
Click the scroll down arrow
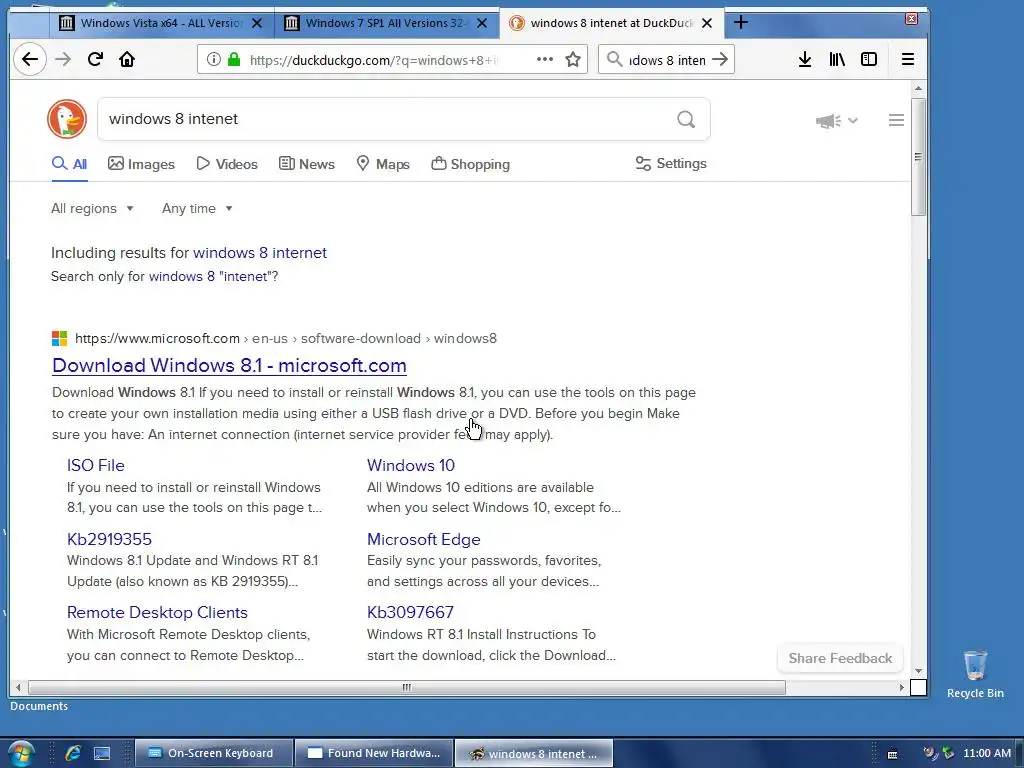pos(918,671)
